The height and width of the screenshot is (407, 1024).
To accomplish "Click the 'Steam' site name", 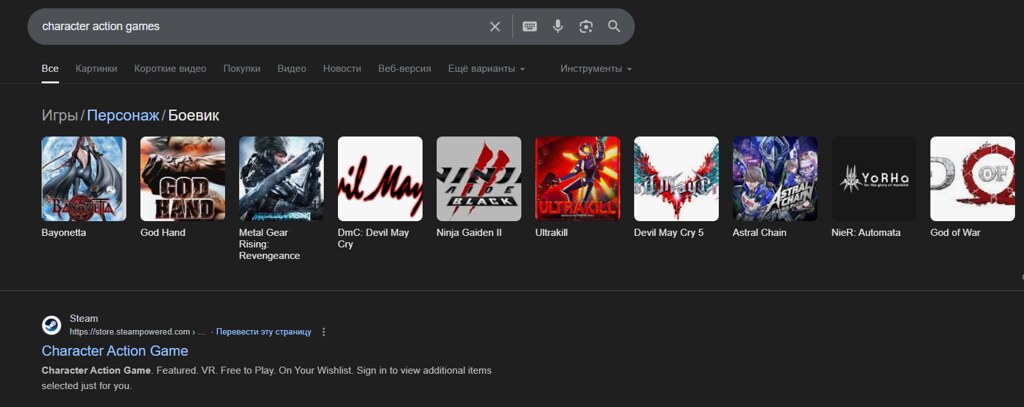I will click(x=84, y=319).
